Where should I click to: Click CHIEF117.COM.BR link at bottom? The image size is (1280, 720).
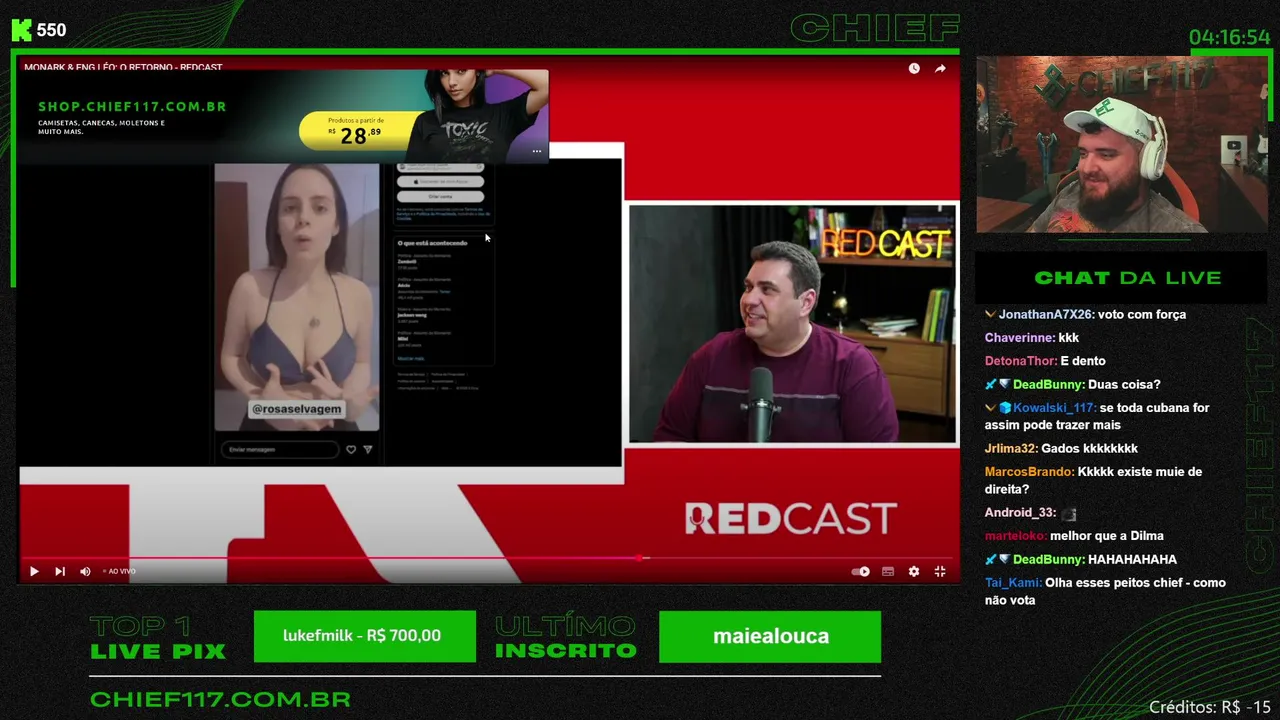tap(220, 700)
